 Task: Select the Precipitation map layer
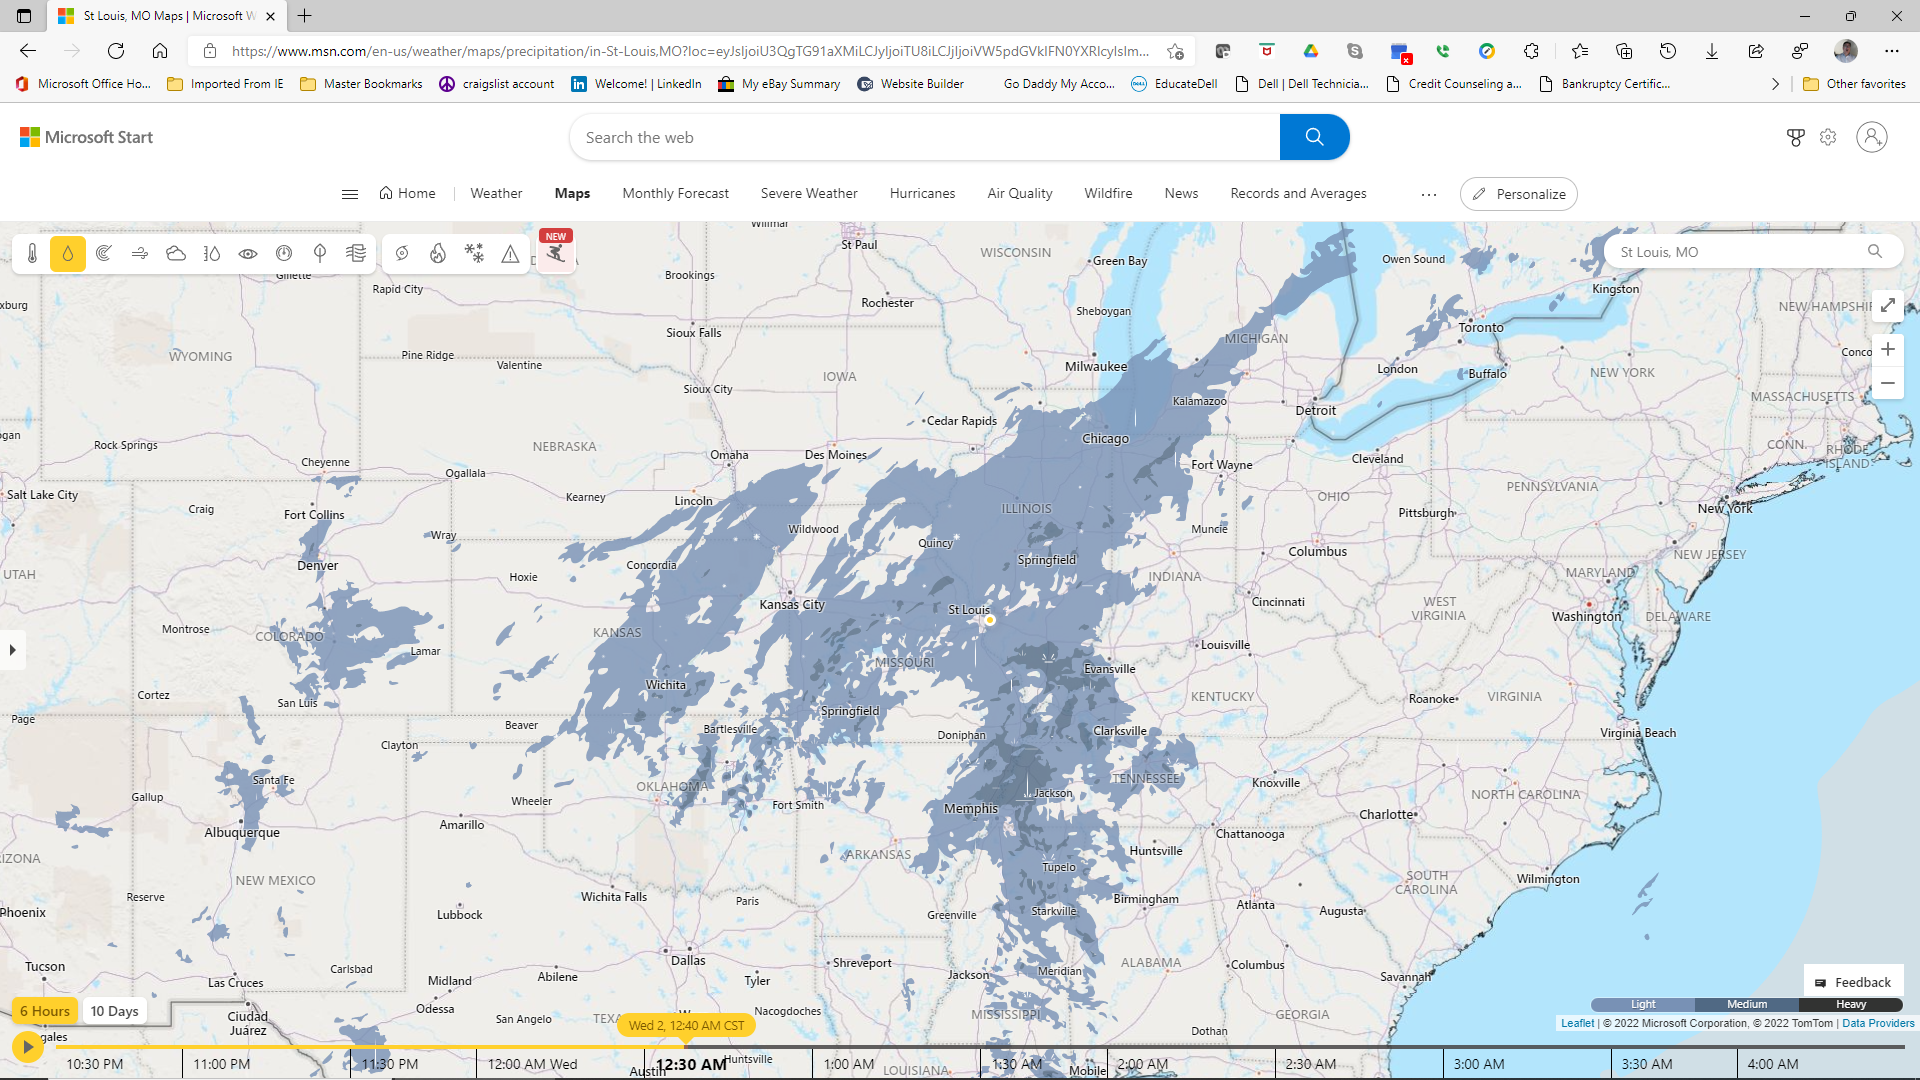(x=68, y=254)
